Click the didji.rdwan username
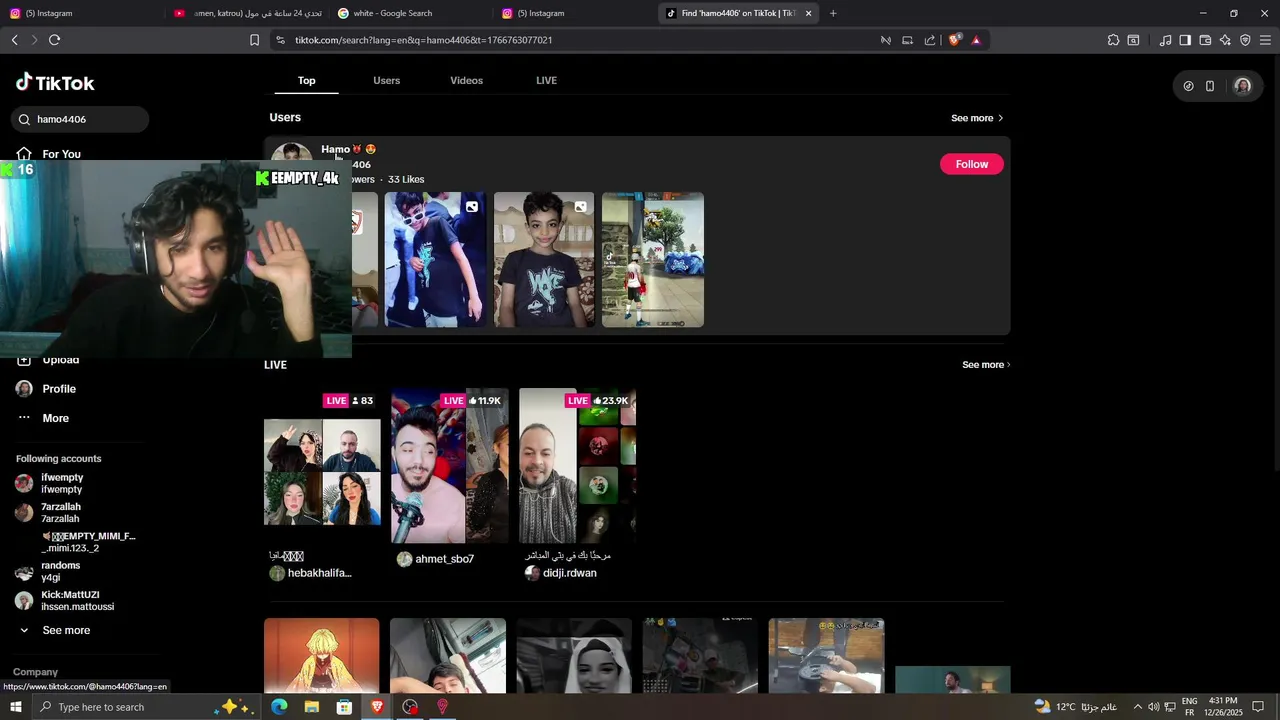 569,573
